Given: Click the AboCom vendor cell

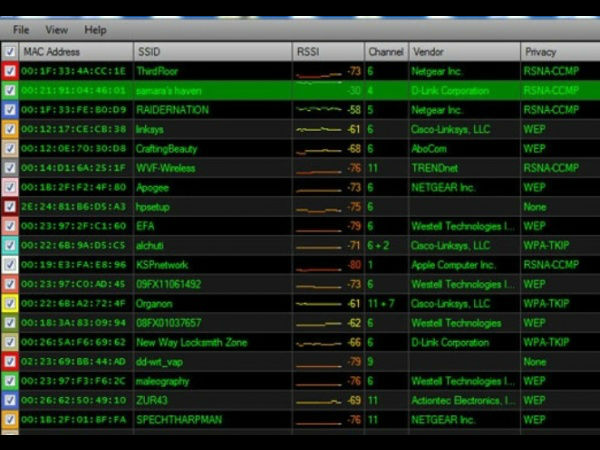Looking at the screenshot, I should (x=429, y=148).
